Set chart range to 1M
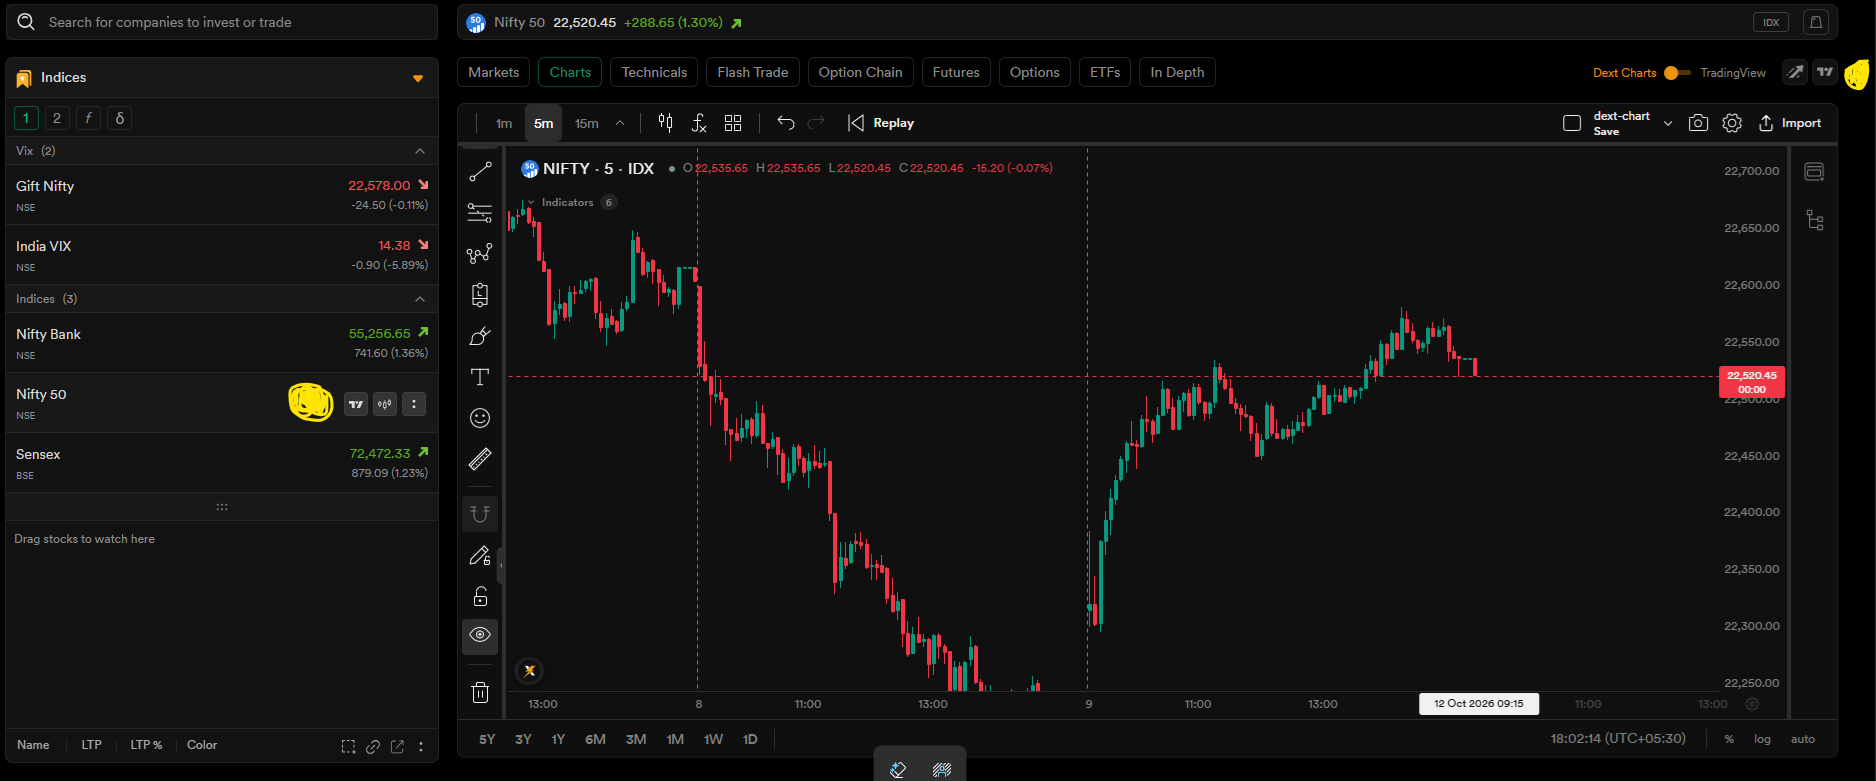This screenshot has width=1876, height=781. (x=675, y=739)
